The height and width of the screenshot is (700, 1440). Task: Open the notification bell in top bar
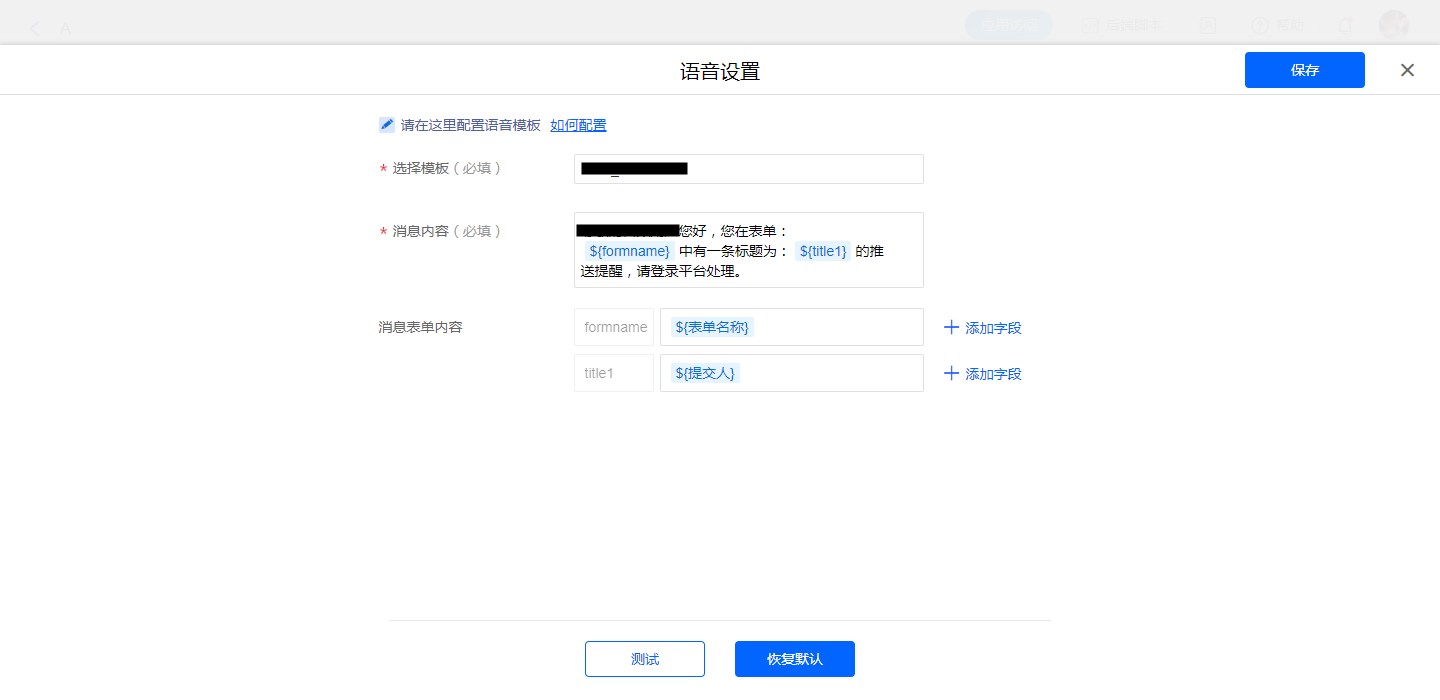point(1345,26)
